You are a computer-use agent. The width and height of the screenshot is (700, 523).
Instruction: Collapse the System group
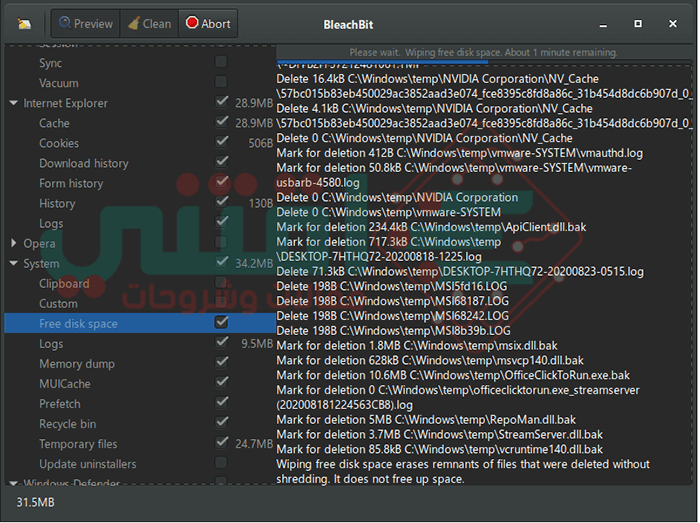14,263
